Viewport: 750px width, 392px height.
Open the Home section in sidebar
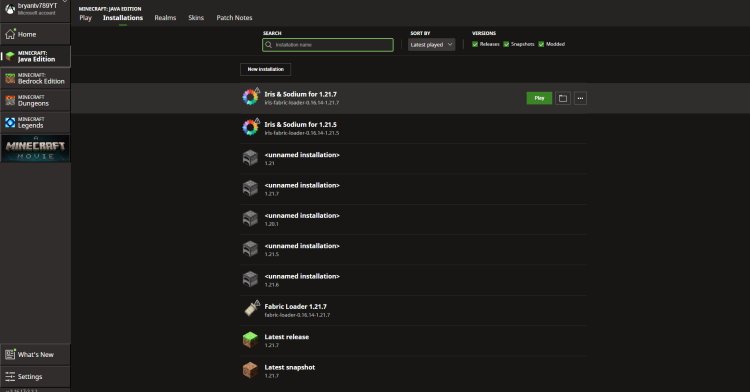(35, 34)
